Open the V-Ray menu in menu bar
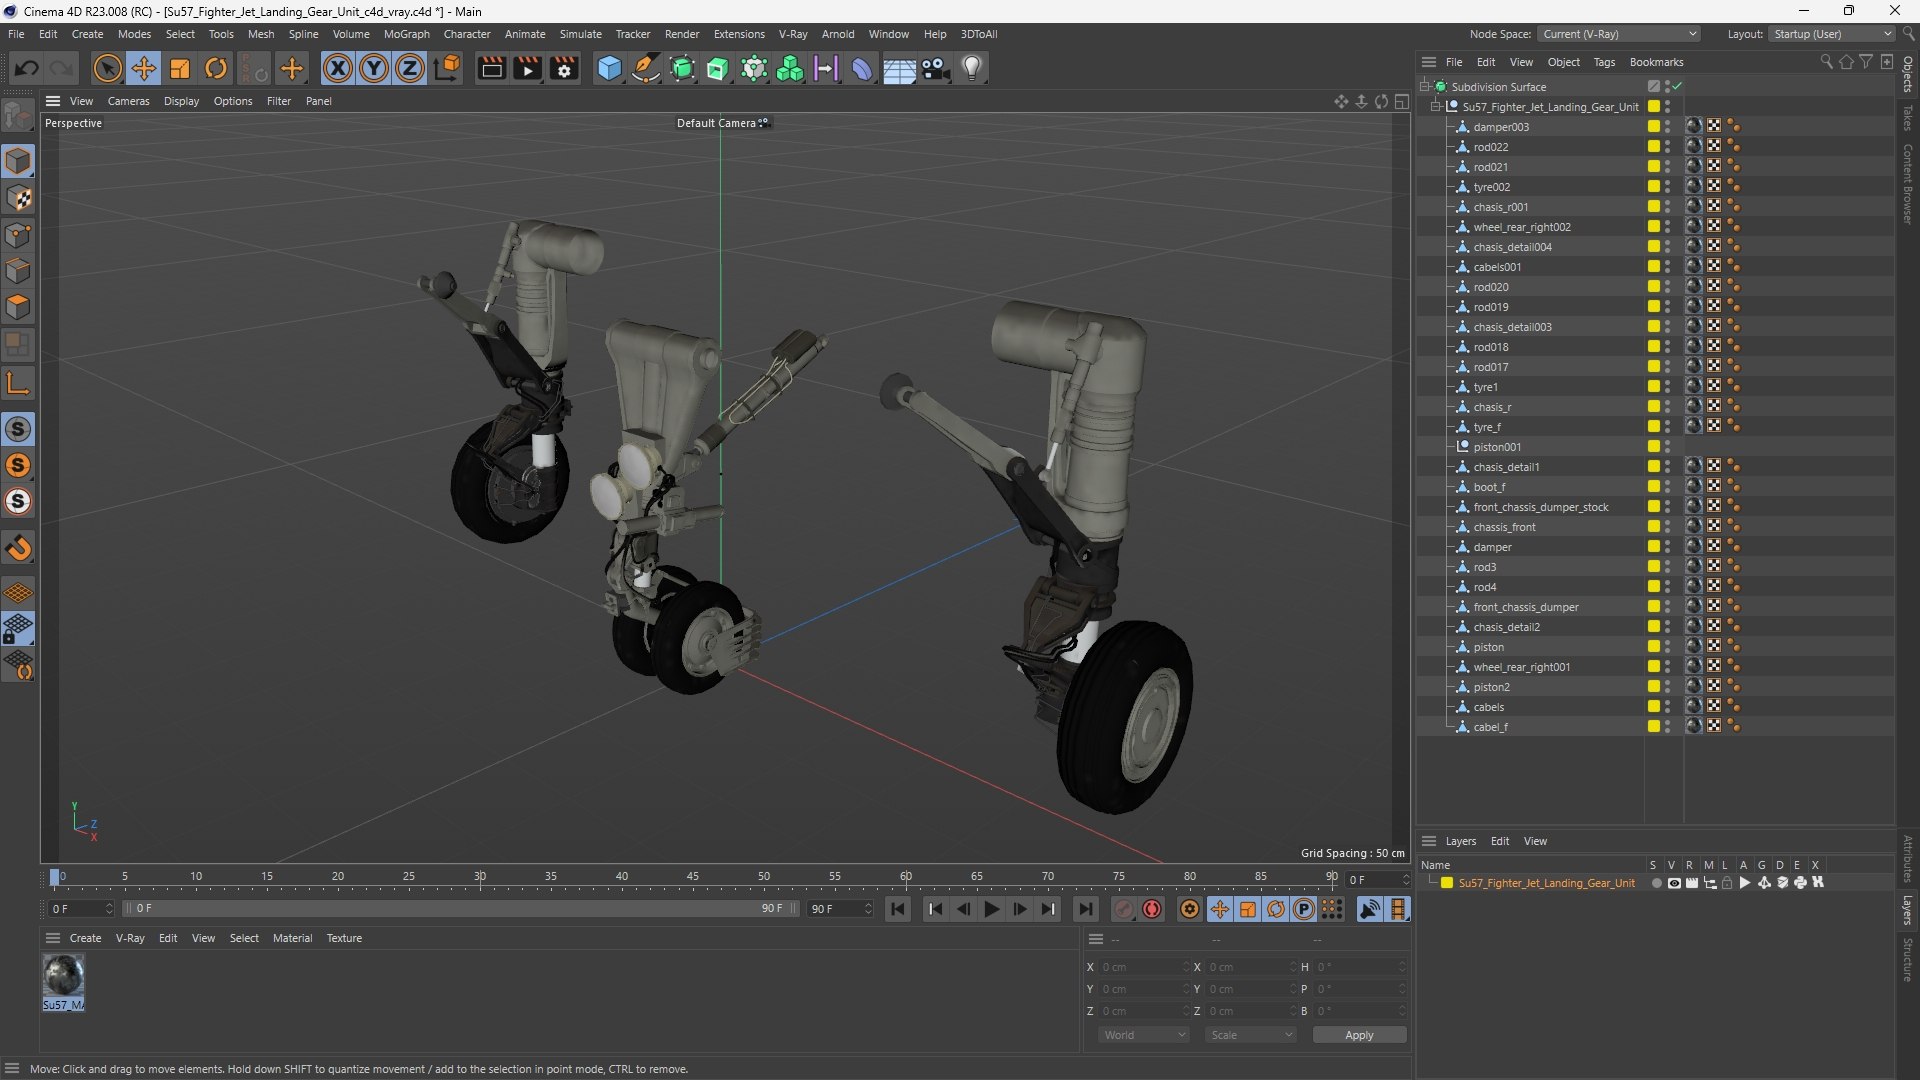1920x1080 pixels. 793,34
